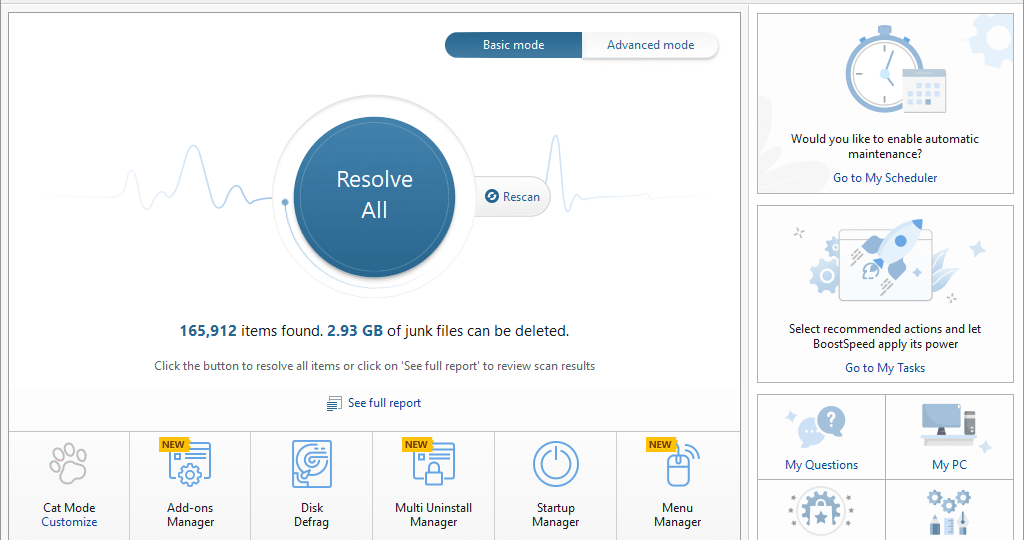Click the NEW badge on Multi Uninstall Manager
1024x540 pixels.
coord(416,445)
